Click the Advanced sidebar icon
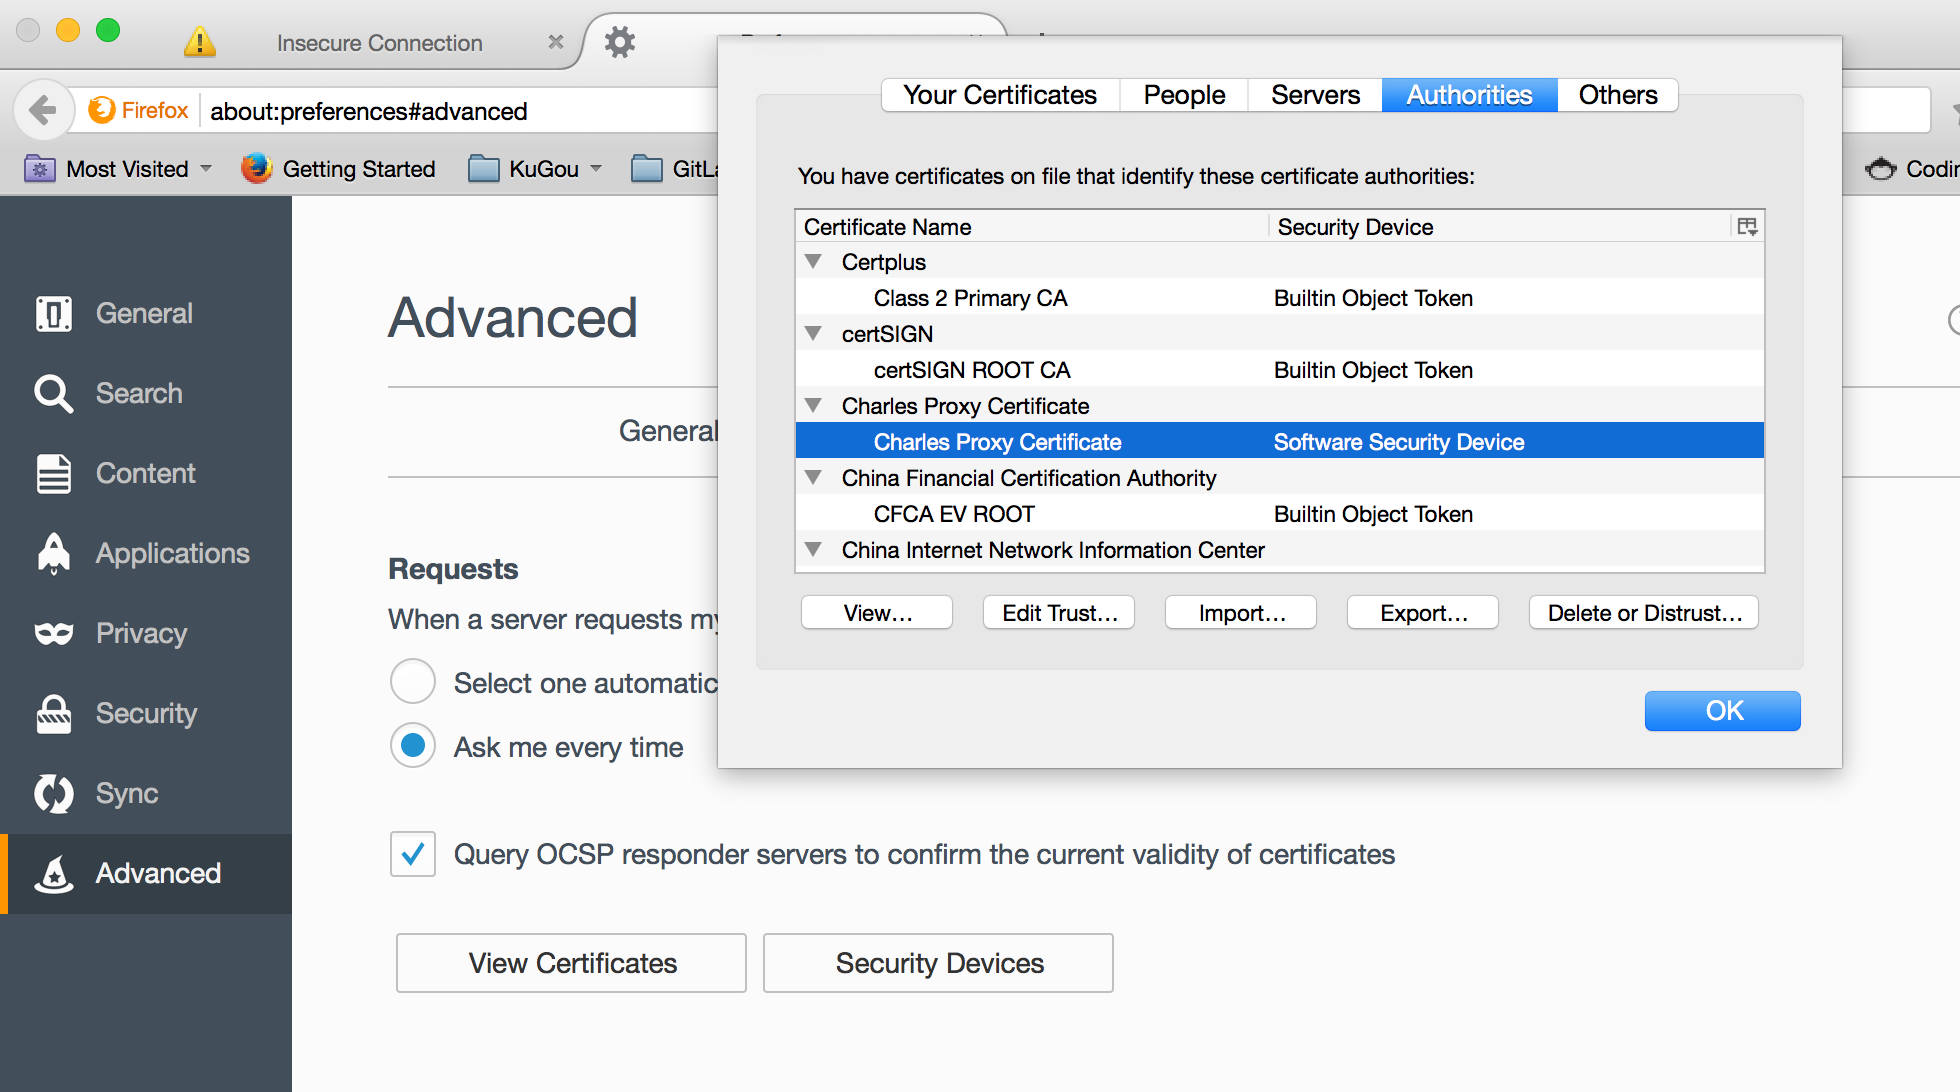This screenshot has width=1960, height=1092. coord(54,873)
